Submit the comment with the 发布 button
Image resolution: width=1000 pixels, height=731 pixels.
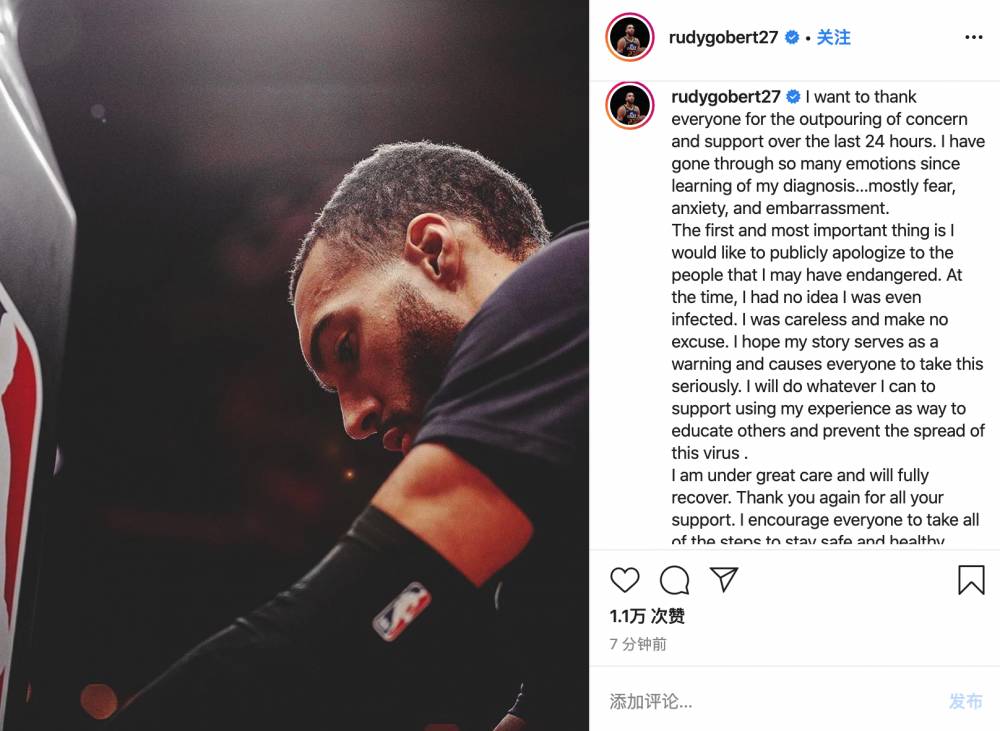[965, 701]
